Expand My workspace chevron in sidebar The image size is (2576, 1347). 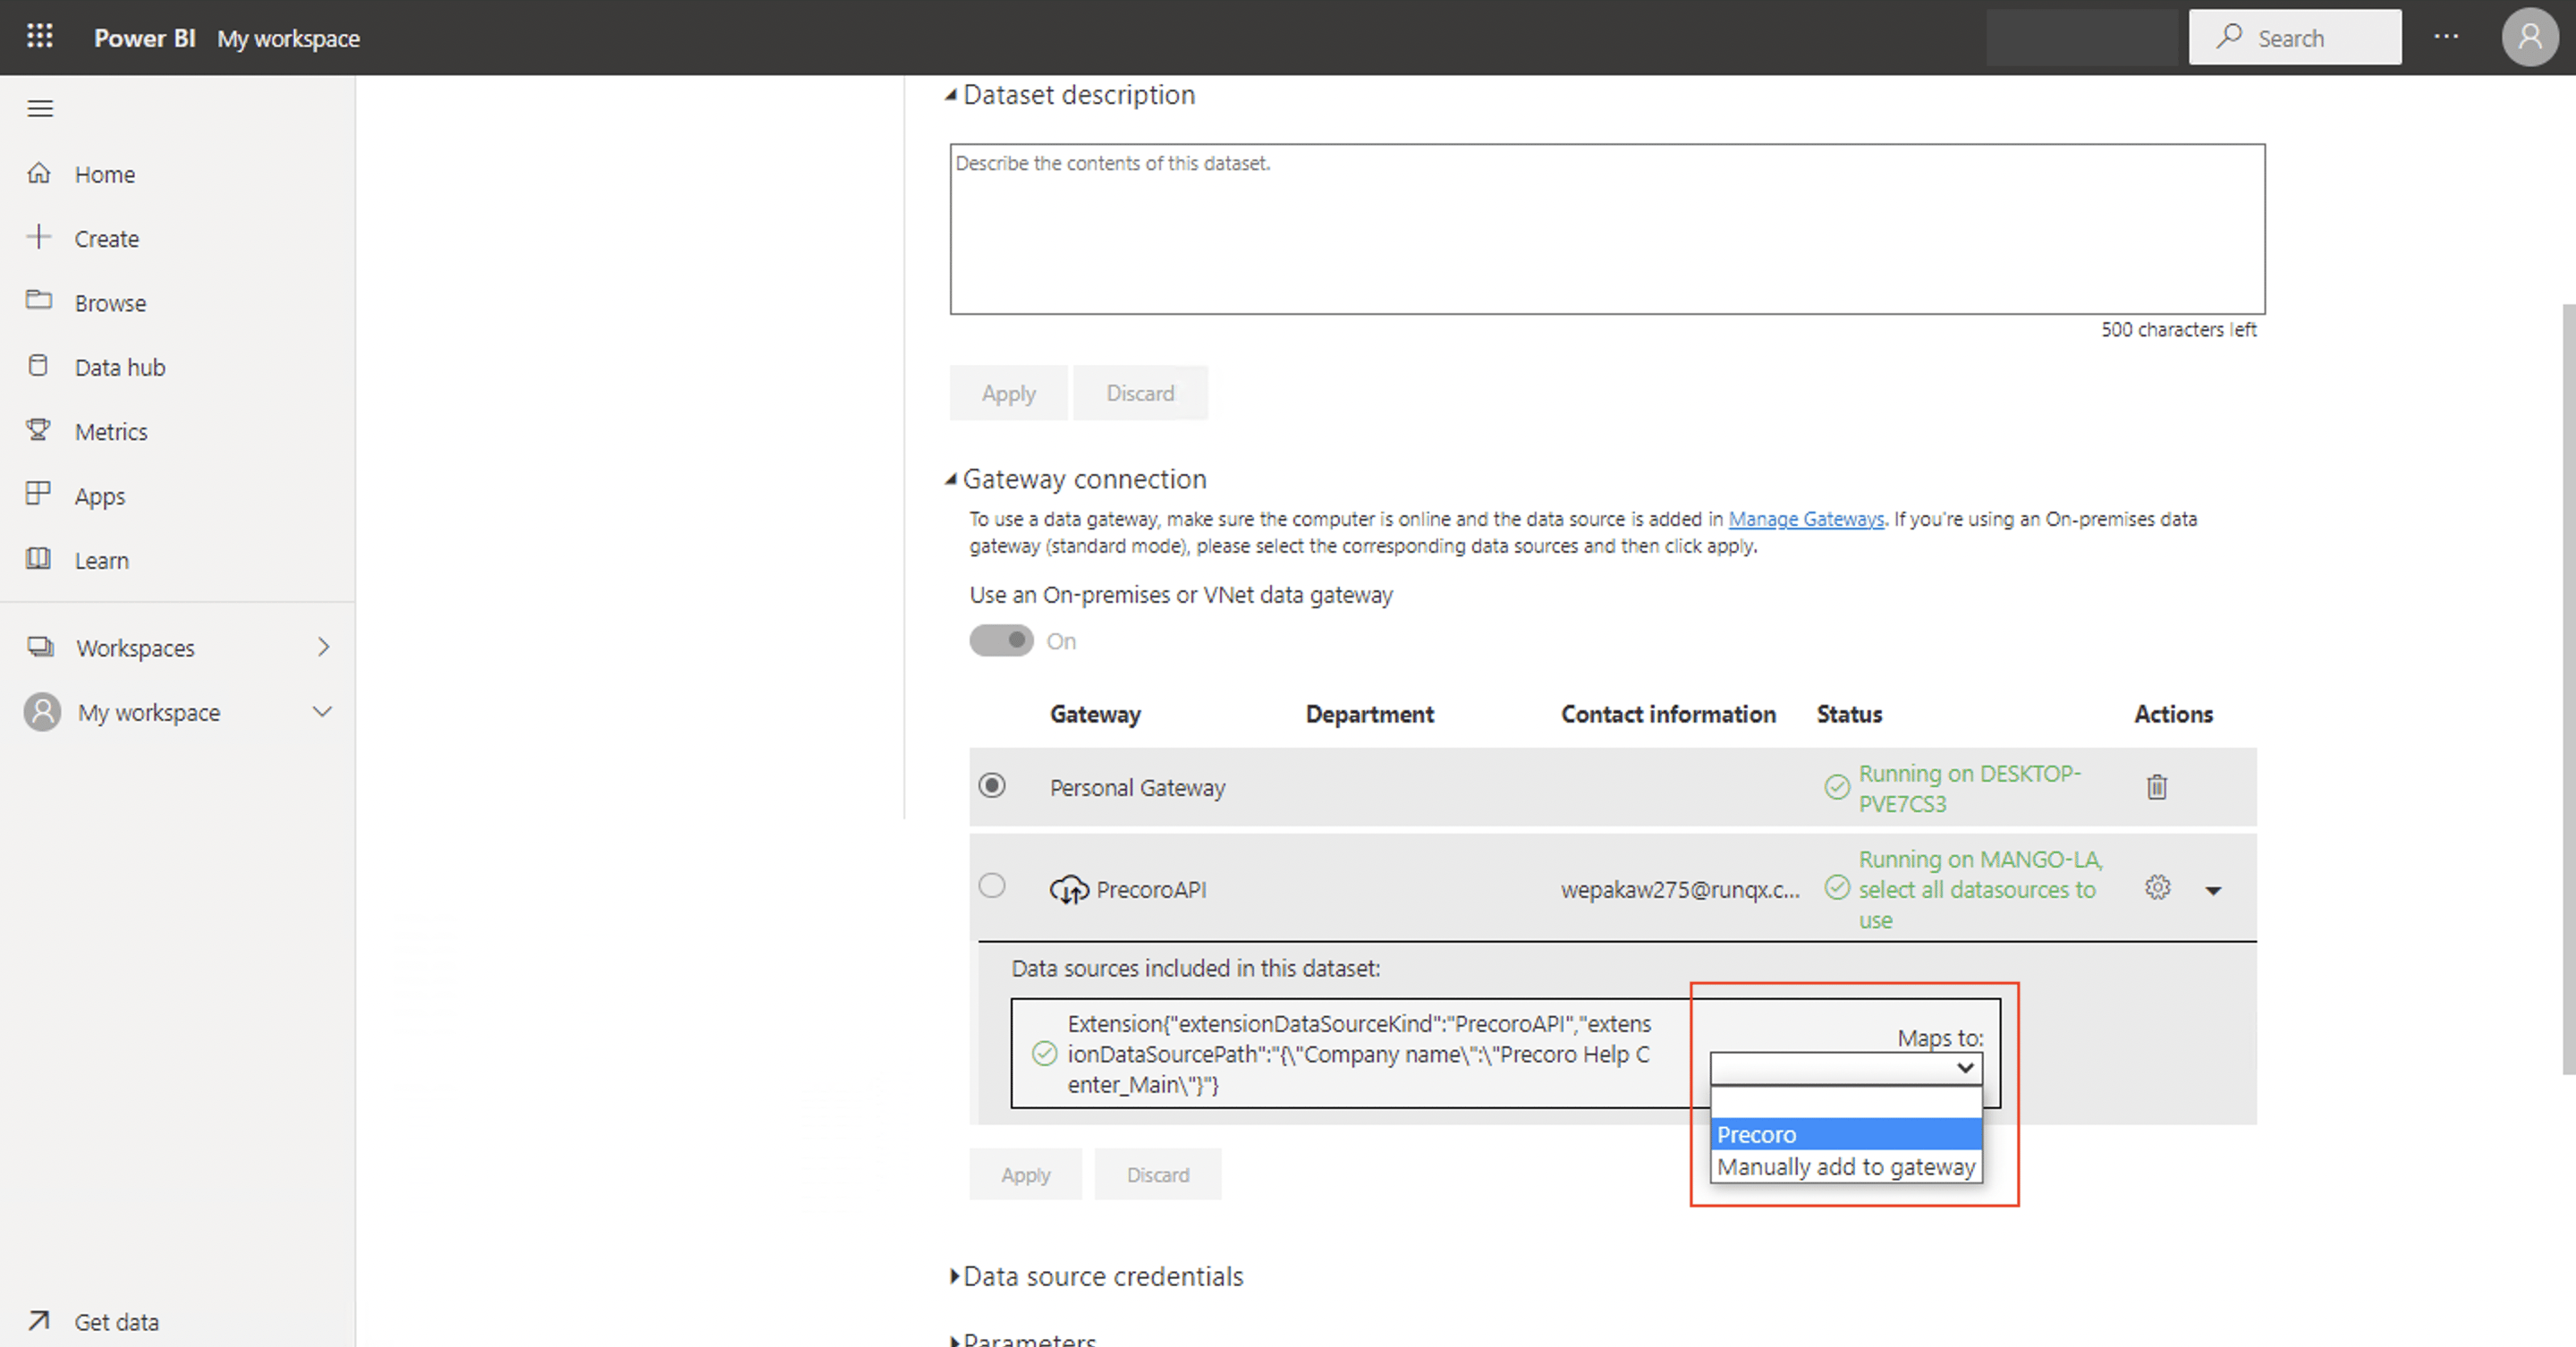tap(322, 712)
